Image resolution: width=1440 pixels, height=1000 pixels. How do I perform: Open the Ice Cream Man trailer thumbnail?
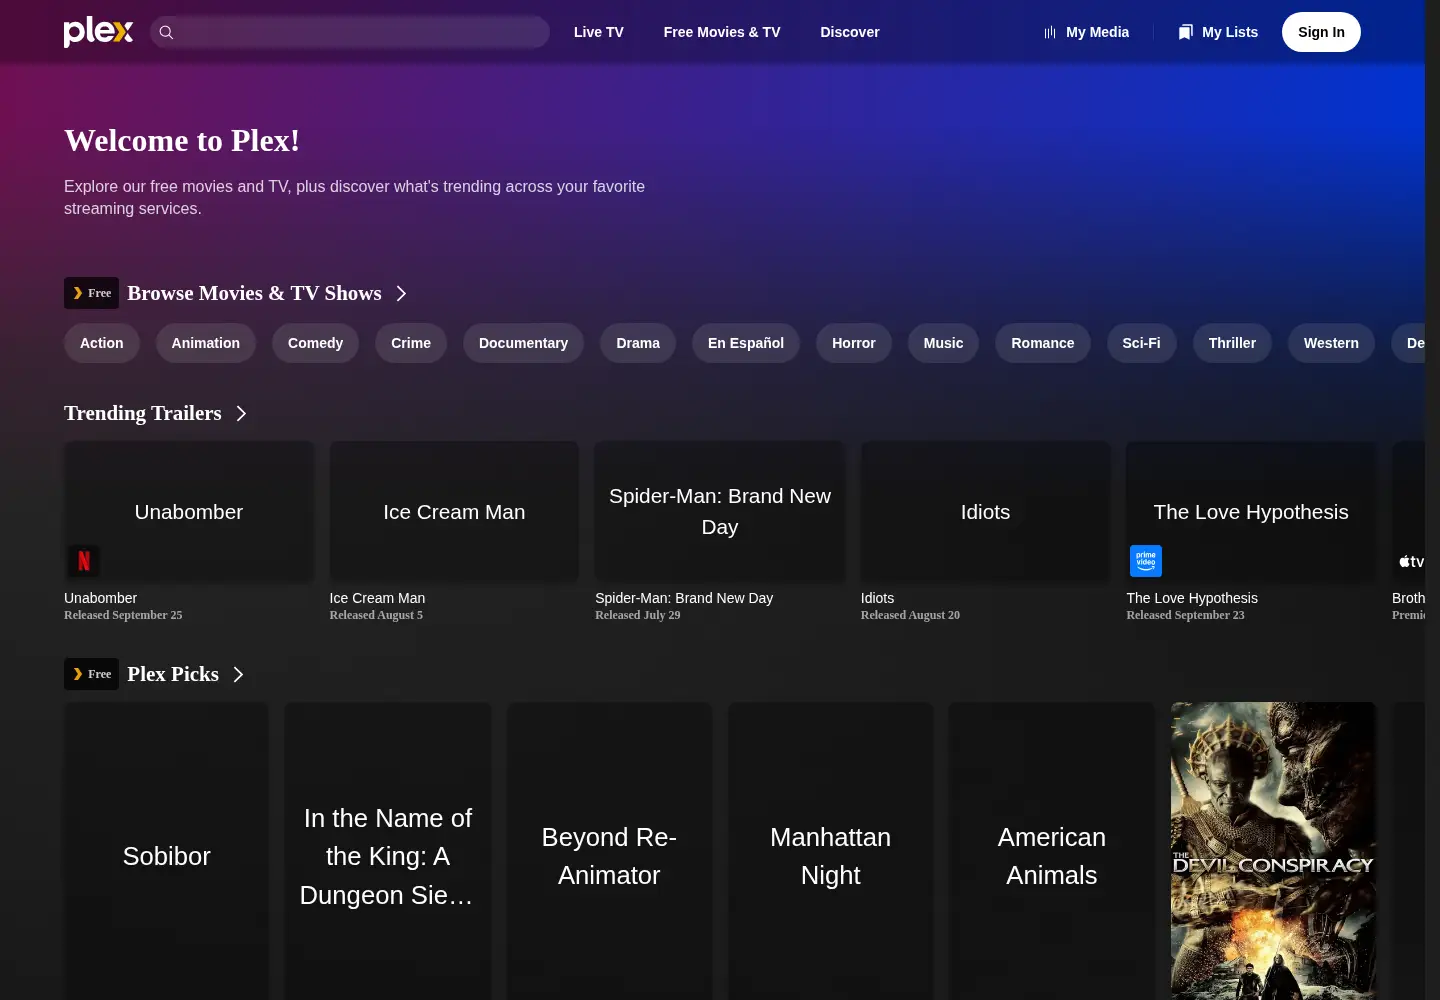tap(454, 512)
